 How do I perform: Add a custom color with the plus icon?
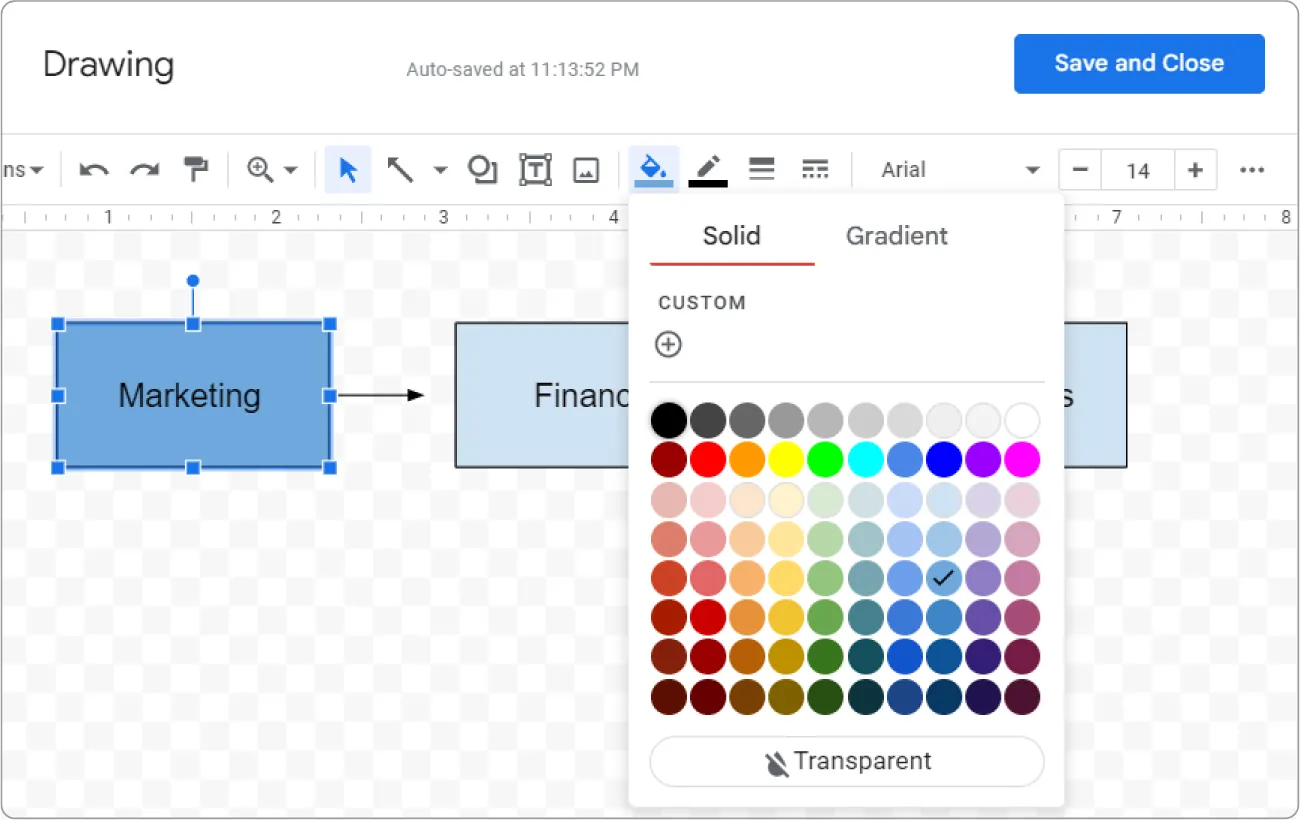click(x=668, y=344)
